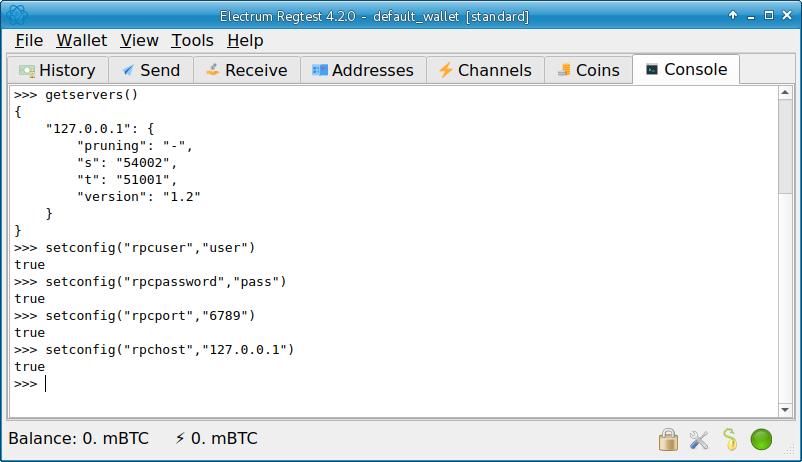Click the password lock icon in status bar
Image resolution: width=802 pixels, height=462 pixels.
pyautogui.click(x=668, y=439)
